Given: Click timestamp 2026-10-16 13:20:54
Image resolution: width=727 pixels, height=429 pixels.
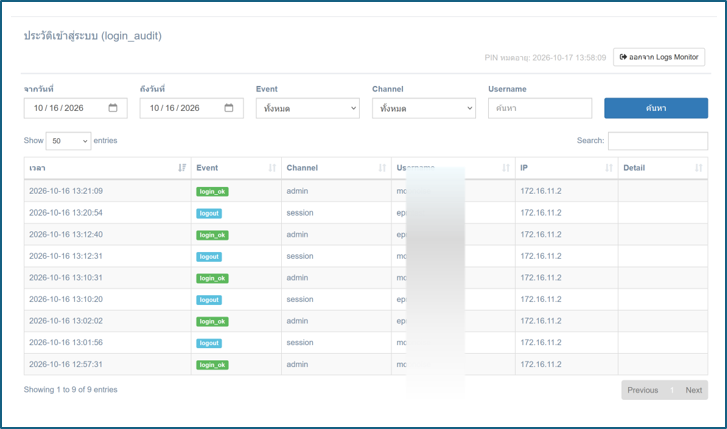Looking at the screenshot, I should pyautogui.click(x=66, y=213).
